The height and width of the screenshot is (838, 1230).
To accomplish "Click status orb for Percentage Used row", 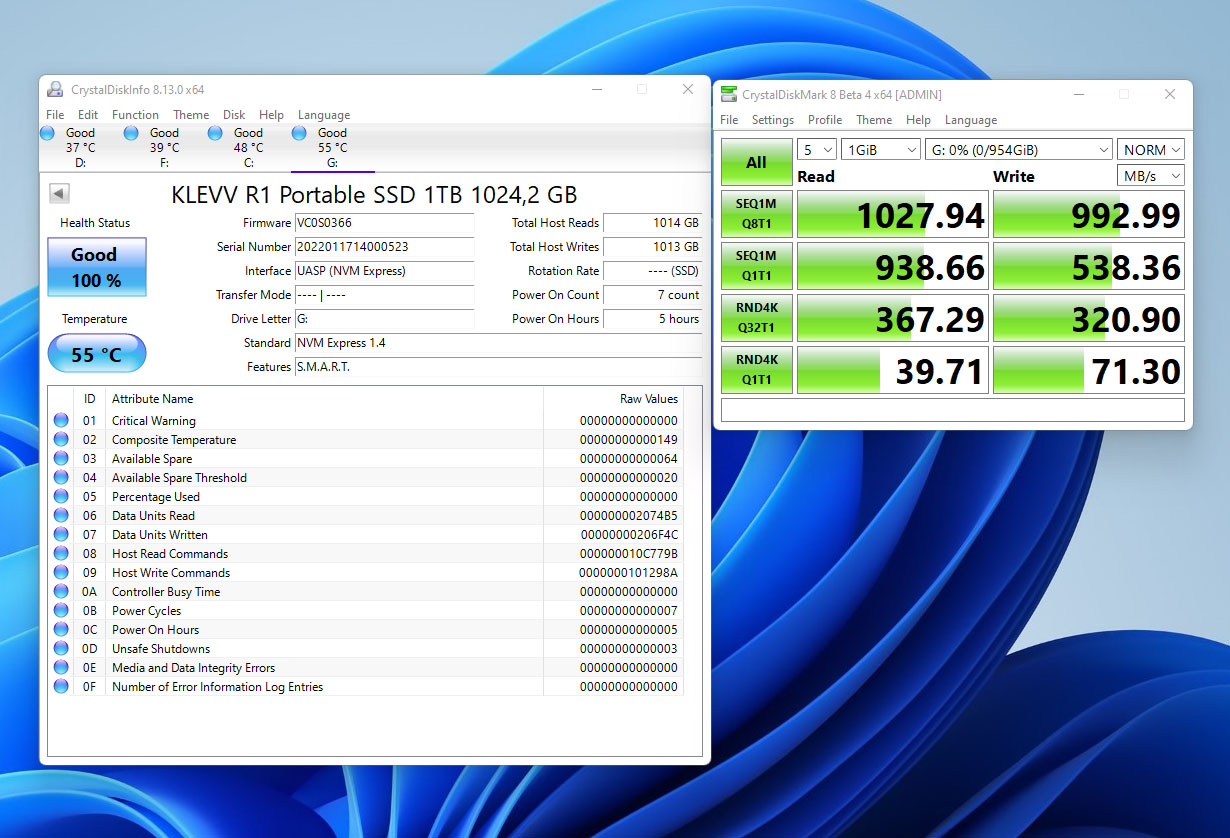I will click(62, 497).
